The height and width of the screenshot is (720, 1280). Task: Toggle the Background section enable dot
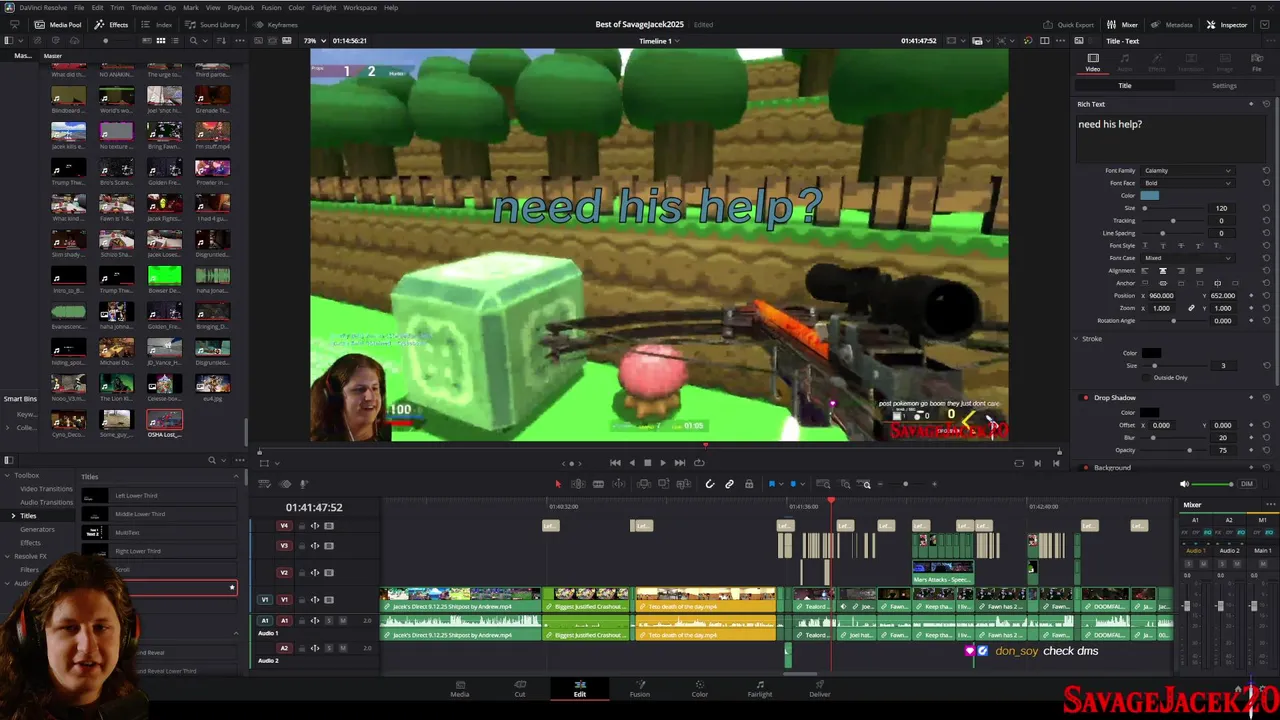click(x=1085, y=467)
